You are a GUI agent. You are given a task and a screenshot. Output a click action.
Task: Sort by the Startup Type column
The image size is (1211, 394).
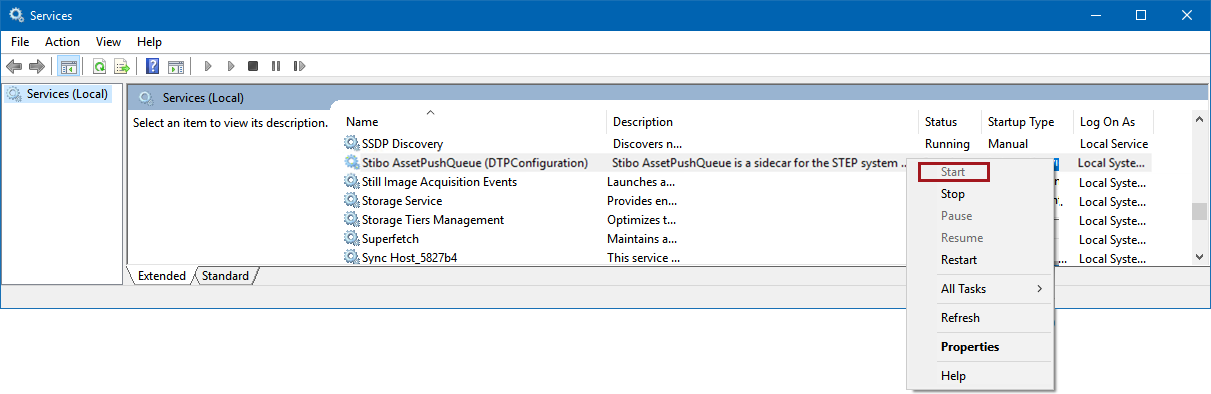(1021, 122)
